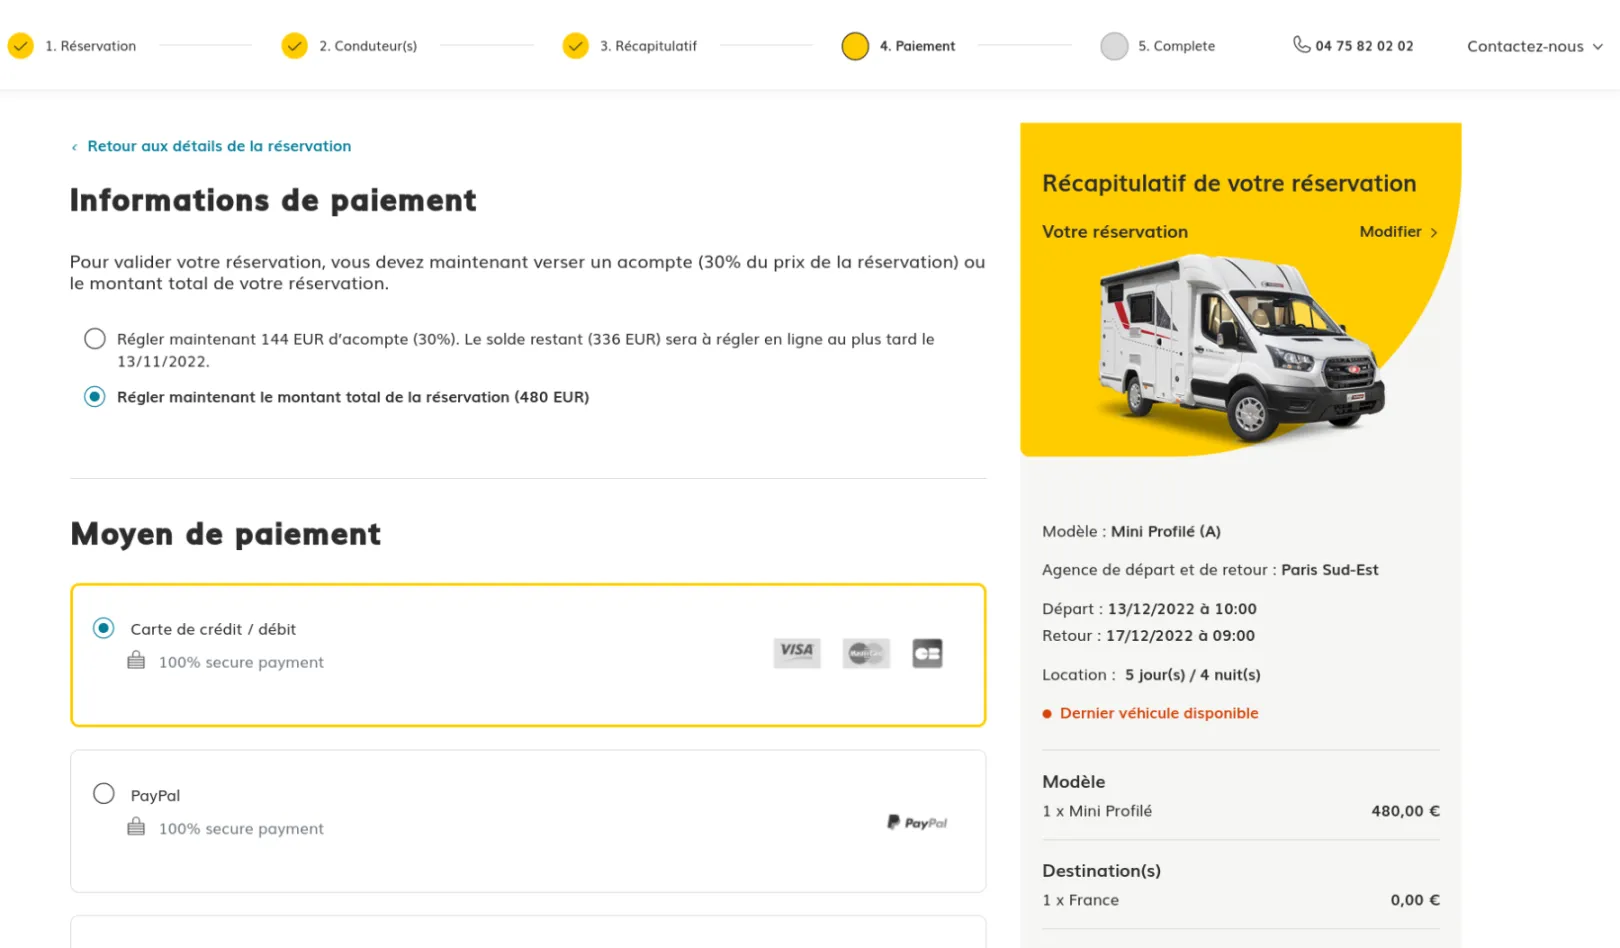
Task: Click the PayPal logo
Action: click(917, 822)
